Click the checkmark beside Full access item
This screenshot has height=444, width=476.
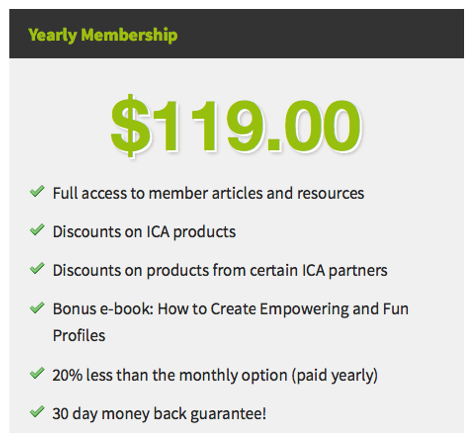click(x=37, y=191)
